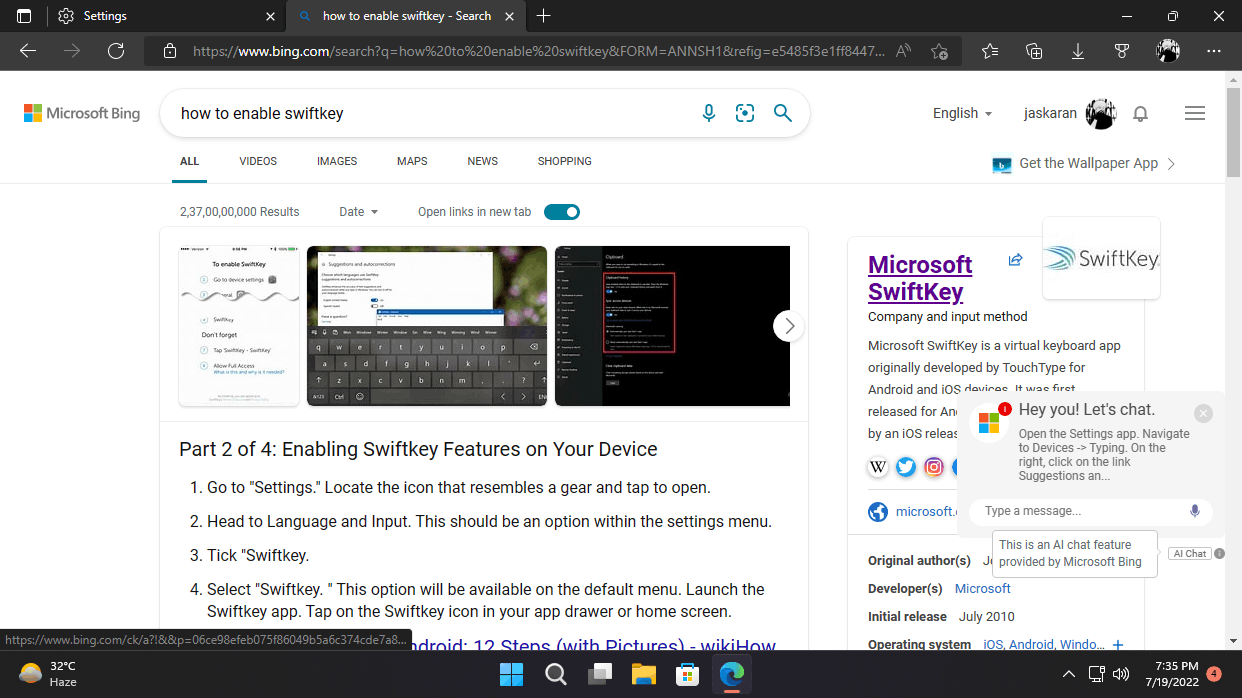Expand more operating systems plus icon

[x=1118, y=645]
